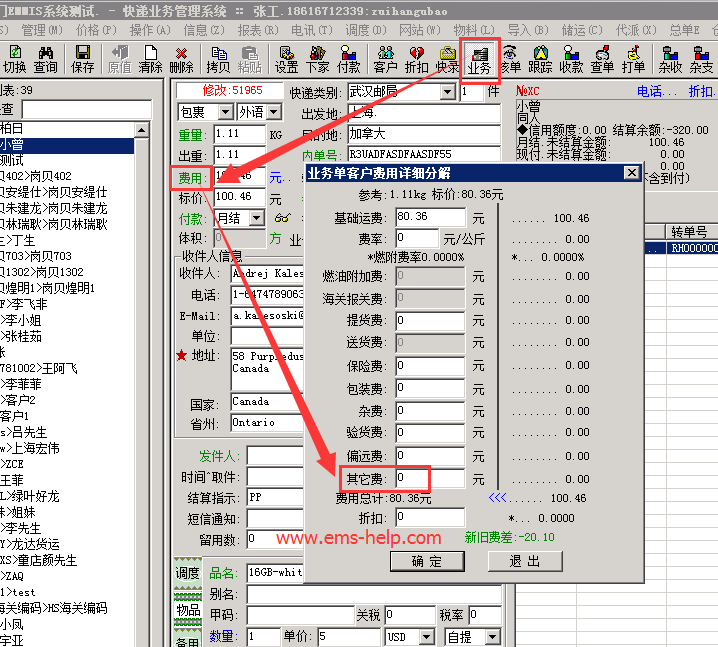Open the 客户 customer toolbar icon
This screenshot has height=647, width=718.
386,60
